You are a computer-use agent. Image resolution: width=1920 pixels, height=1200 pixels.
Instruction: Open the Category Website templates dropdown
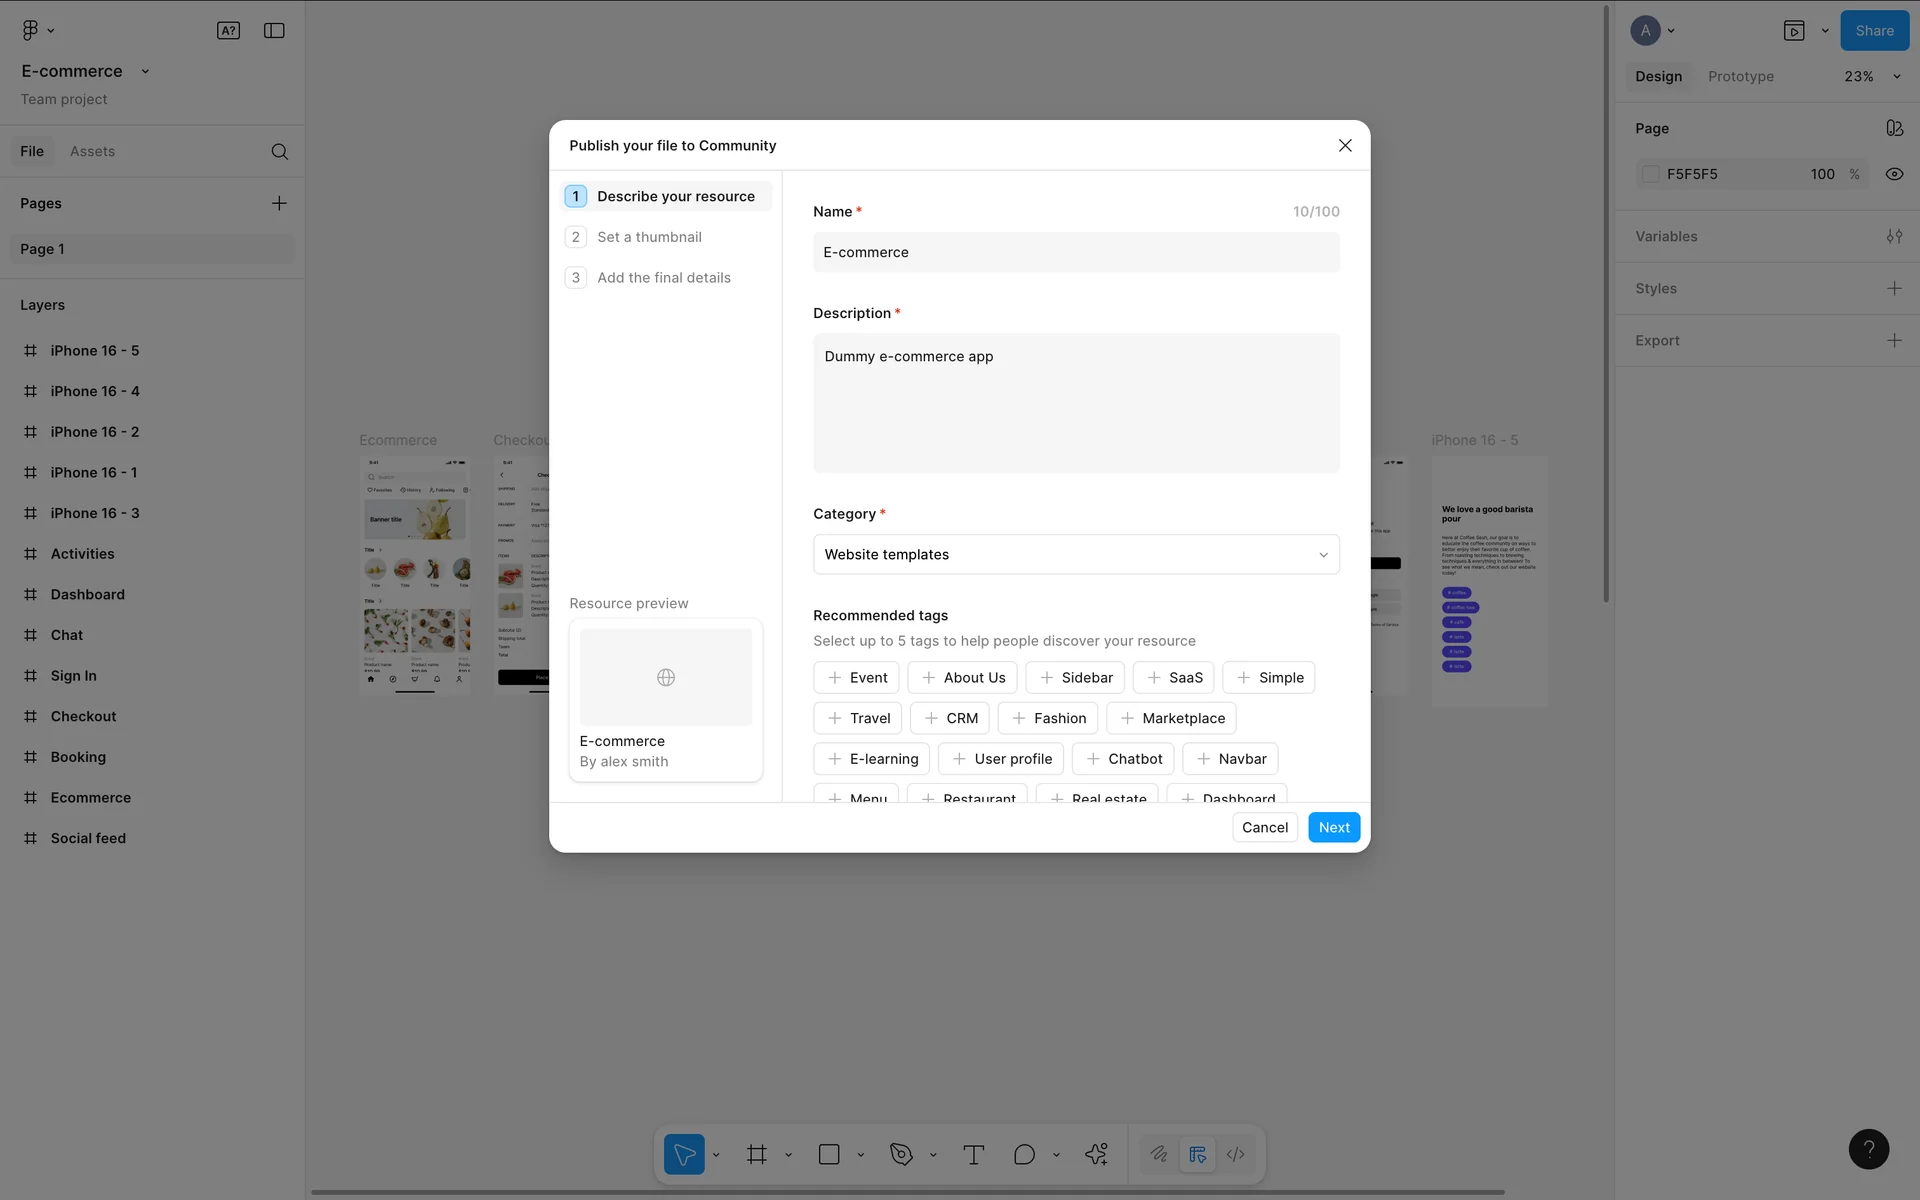pos(1076,554)
